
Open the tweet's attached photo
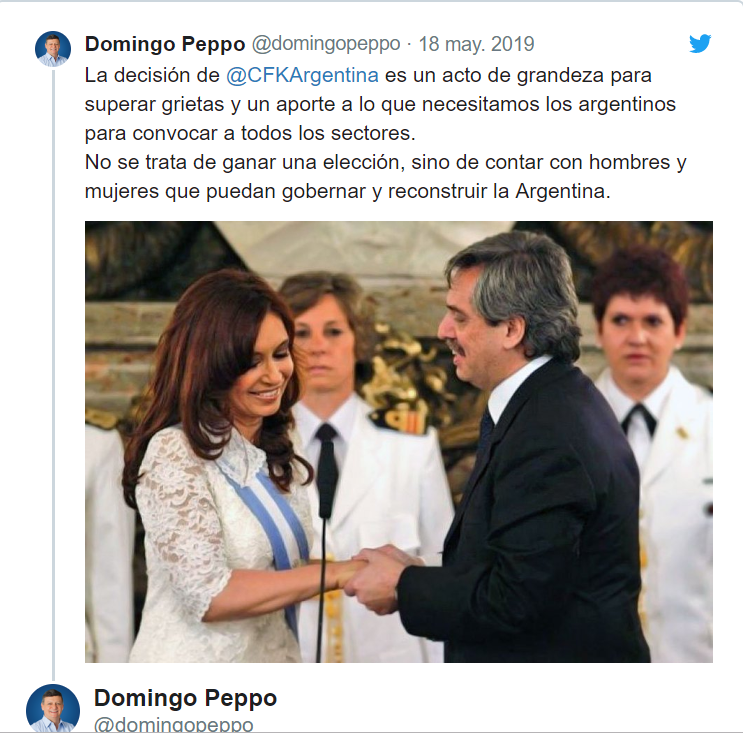pos(399,442)
